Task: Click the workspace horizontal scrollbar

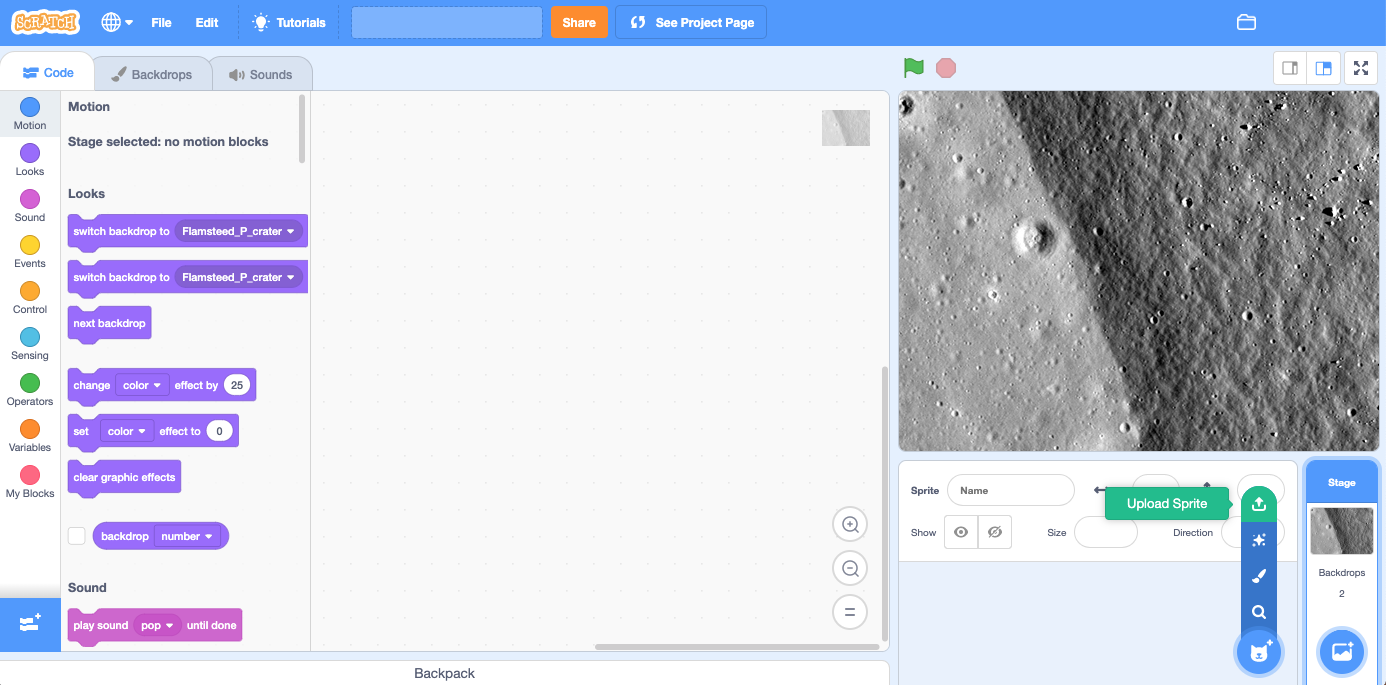Action: point(737,647)
